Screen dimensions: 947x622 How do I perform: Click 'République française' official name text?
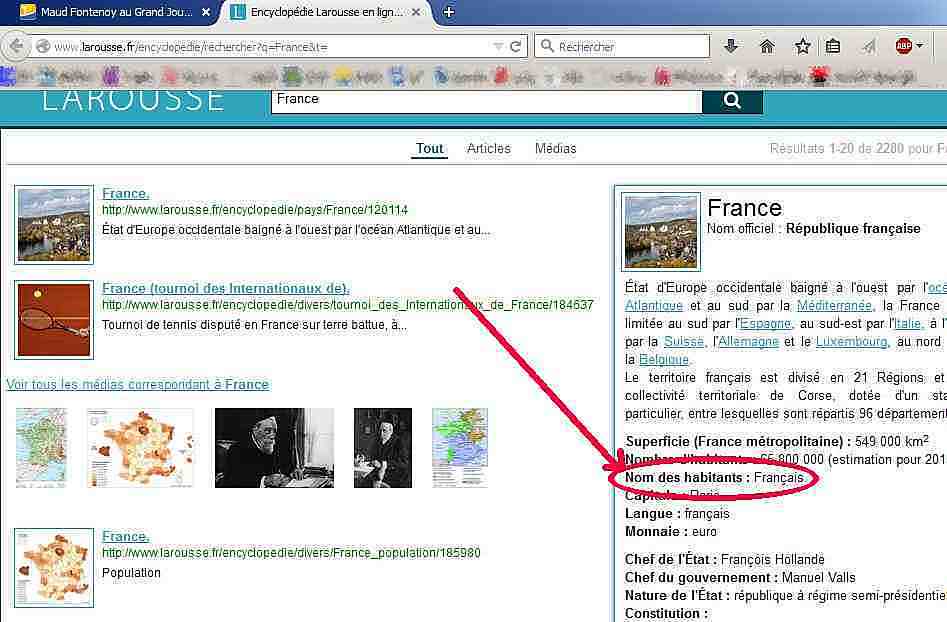(x=853, y=229)
